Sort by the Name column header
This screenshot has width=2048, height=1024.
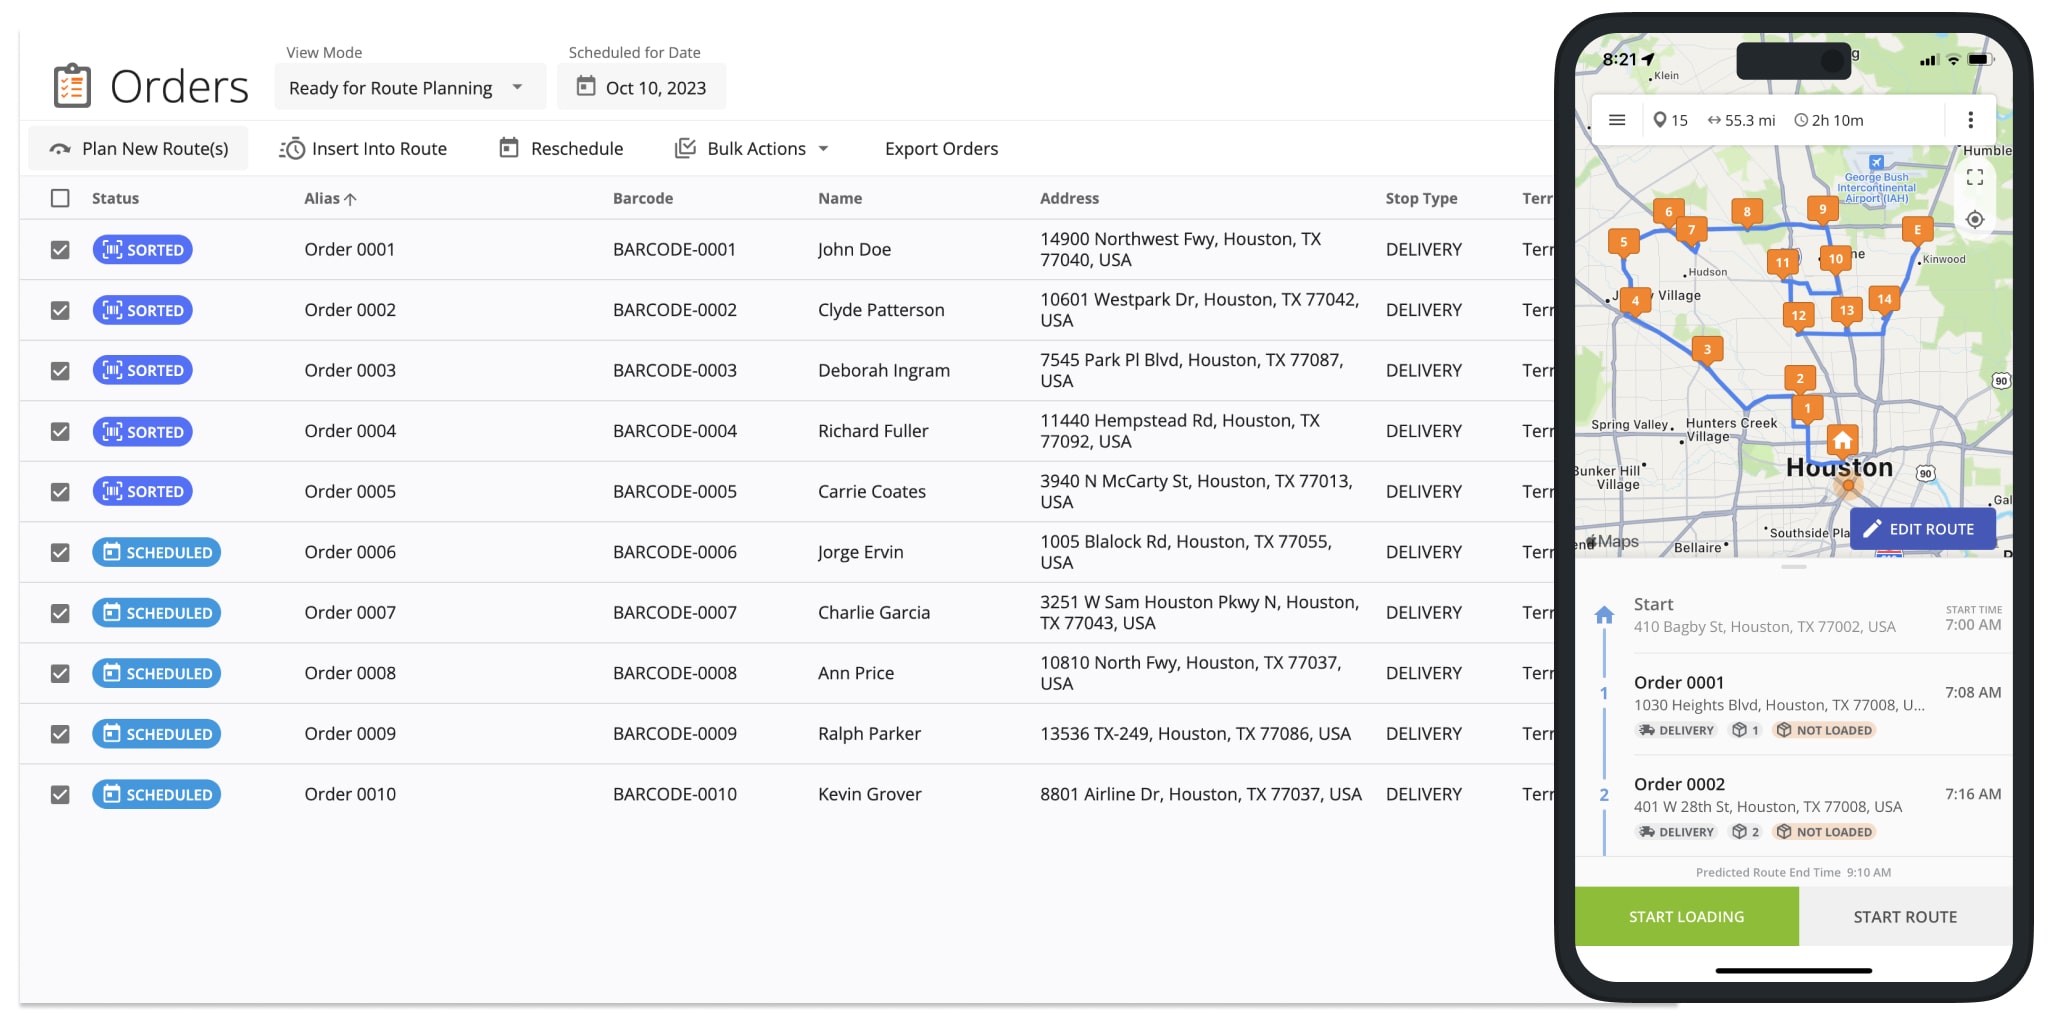(x=840, y=198)
